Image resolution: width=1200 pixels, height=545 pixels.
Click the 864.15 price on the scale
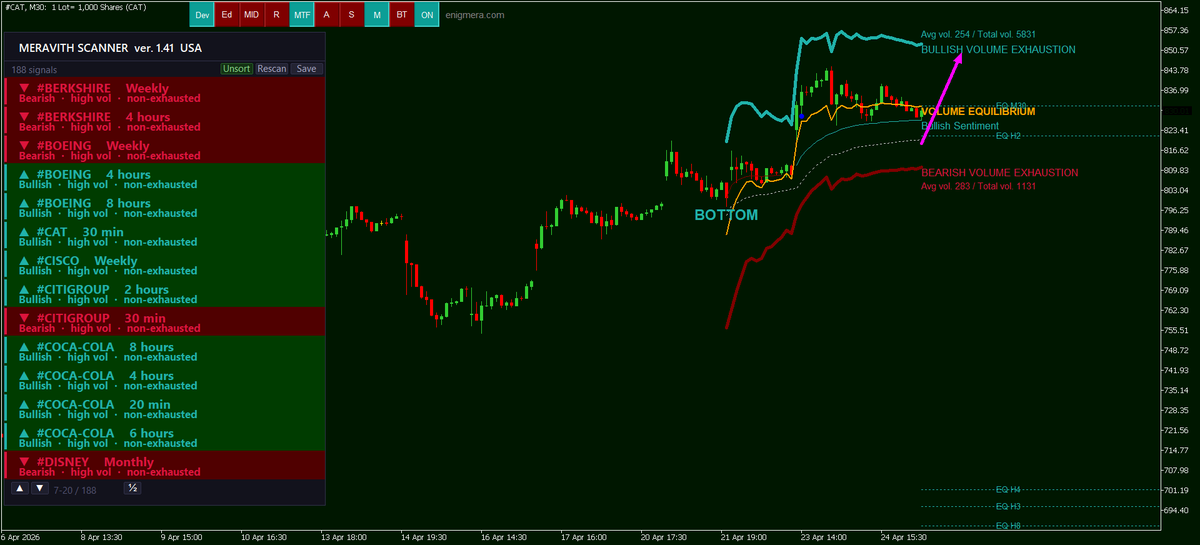[1176, 9]
